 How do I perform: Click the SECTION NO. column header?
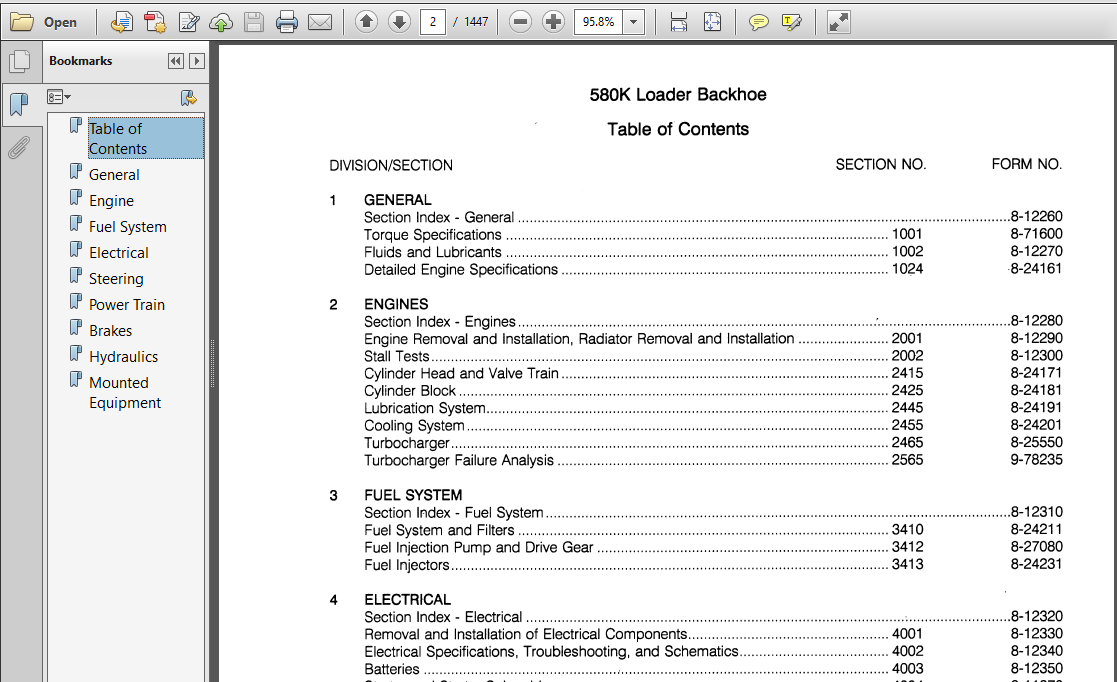point(880,165)
